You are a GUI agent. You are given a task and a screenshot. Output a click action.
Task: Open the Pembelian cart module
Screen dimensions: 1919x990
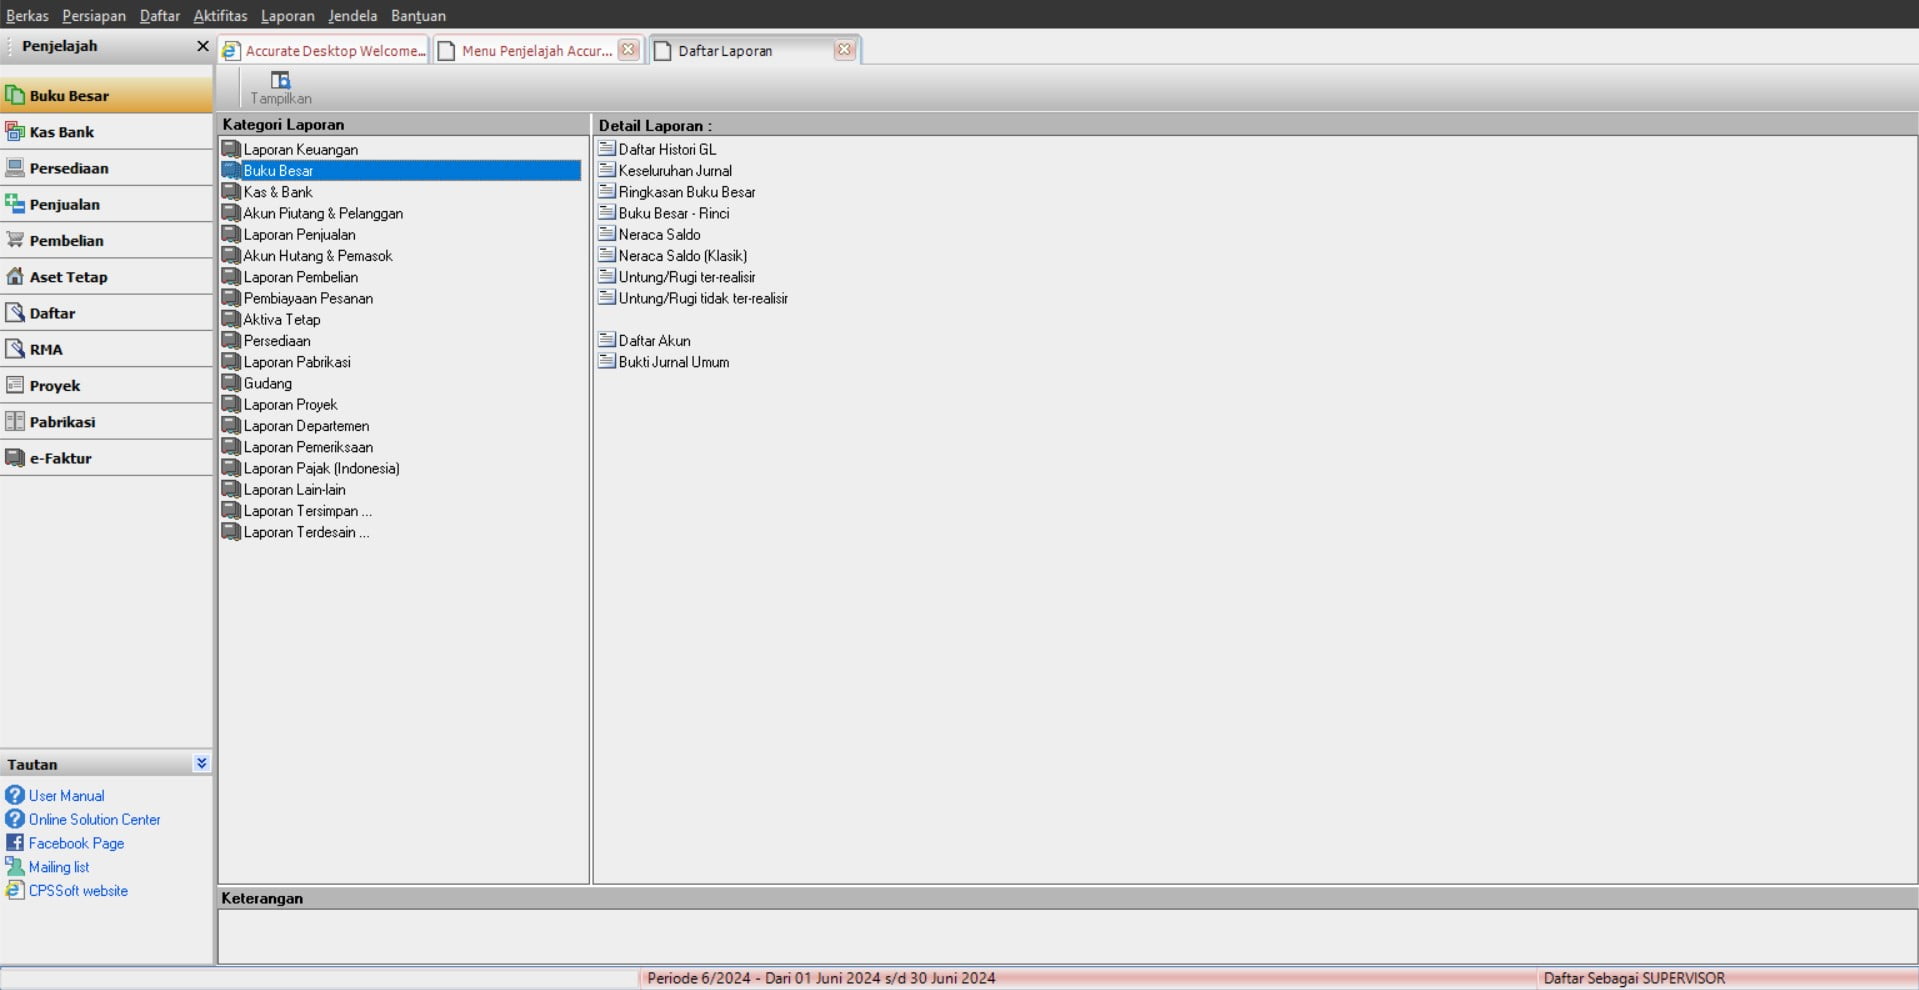66,241
